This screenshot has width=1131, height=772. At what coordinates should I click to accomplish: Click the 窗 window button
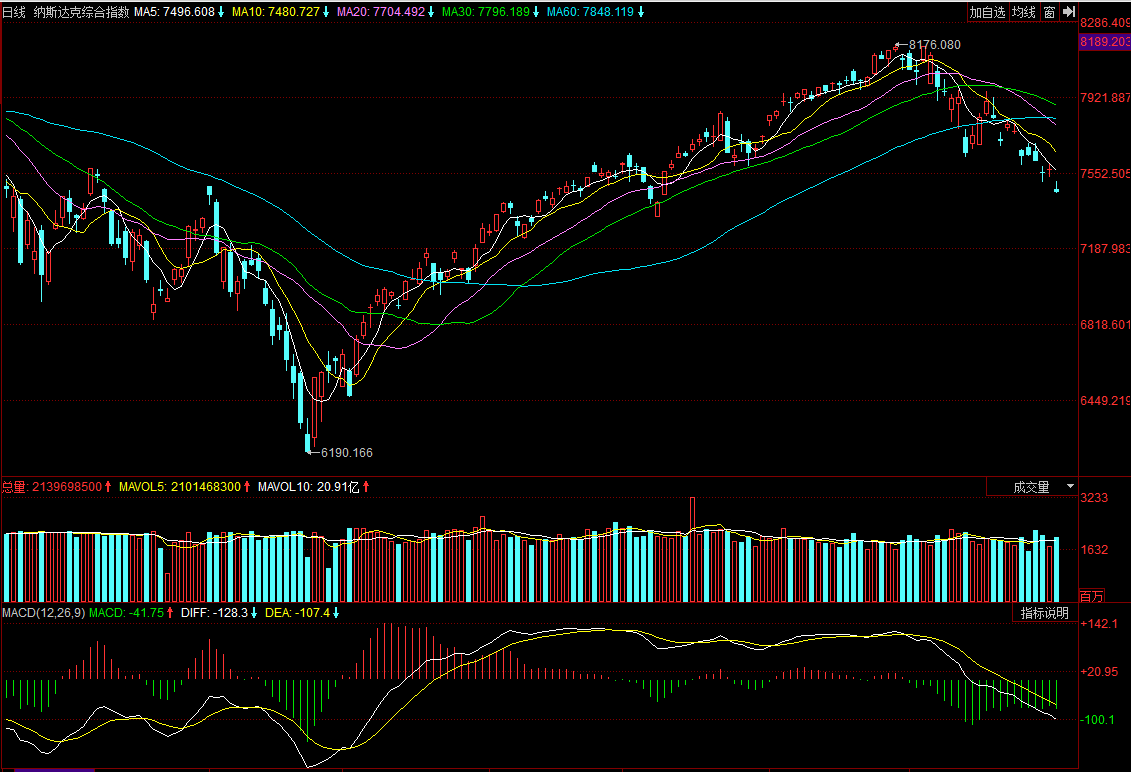(x=1049, y=12)
